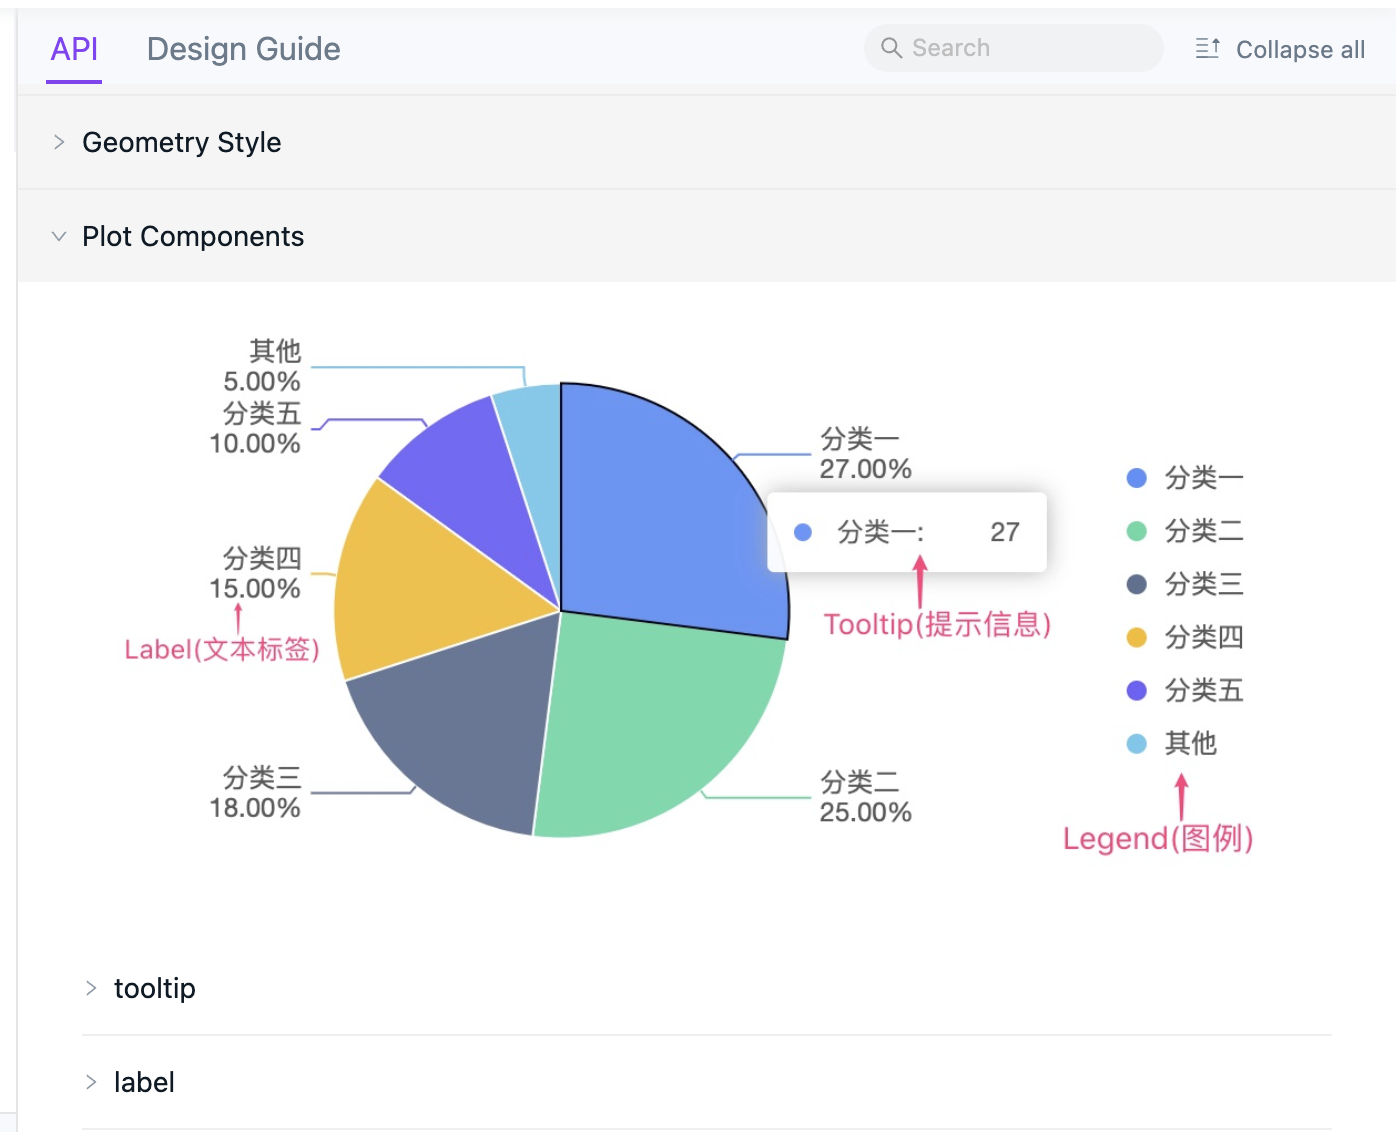Screen dimensions: 1396x1132
Task: Select the API tab
Action: pos(73,48)
